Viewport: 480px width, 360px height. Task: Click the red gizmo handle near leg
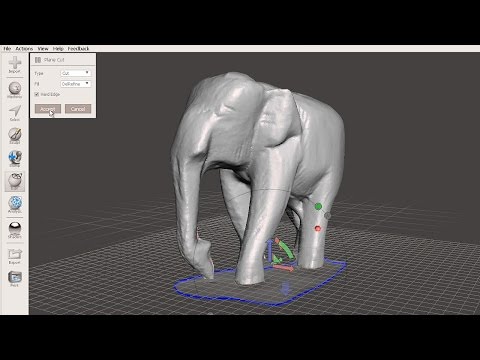click(318, 228)
